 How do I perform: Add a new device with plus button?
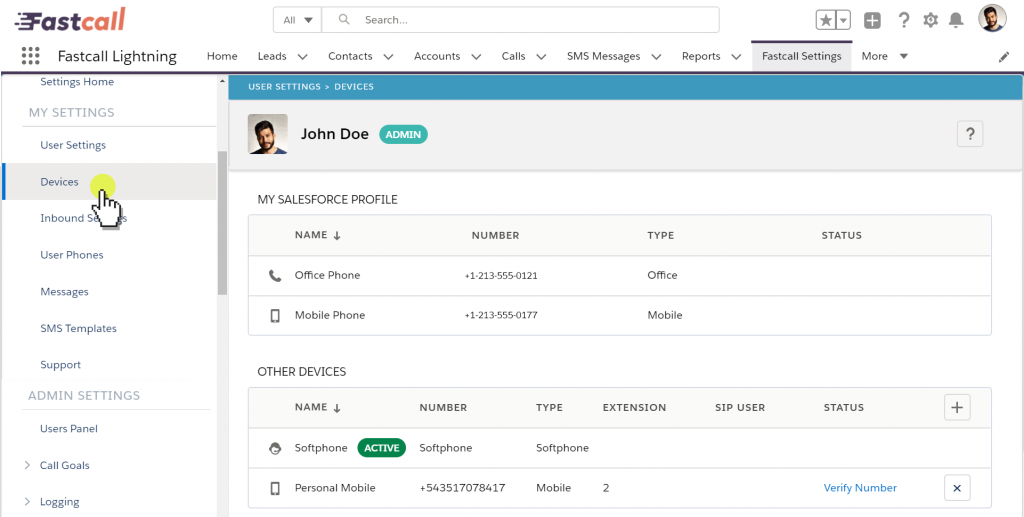pos(957,407)
